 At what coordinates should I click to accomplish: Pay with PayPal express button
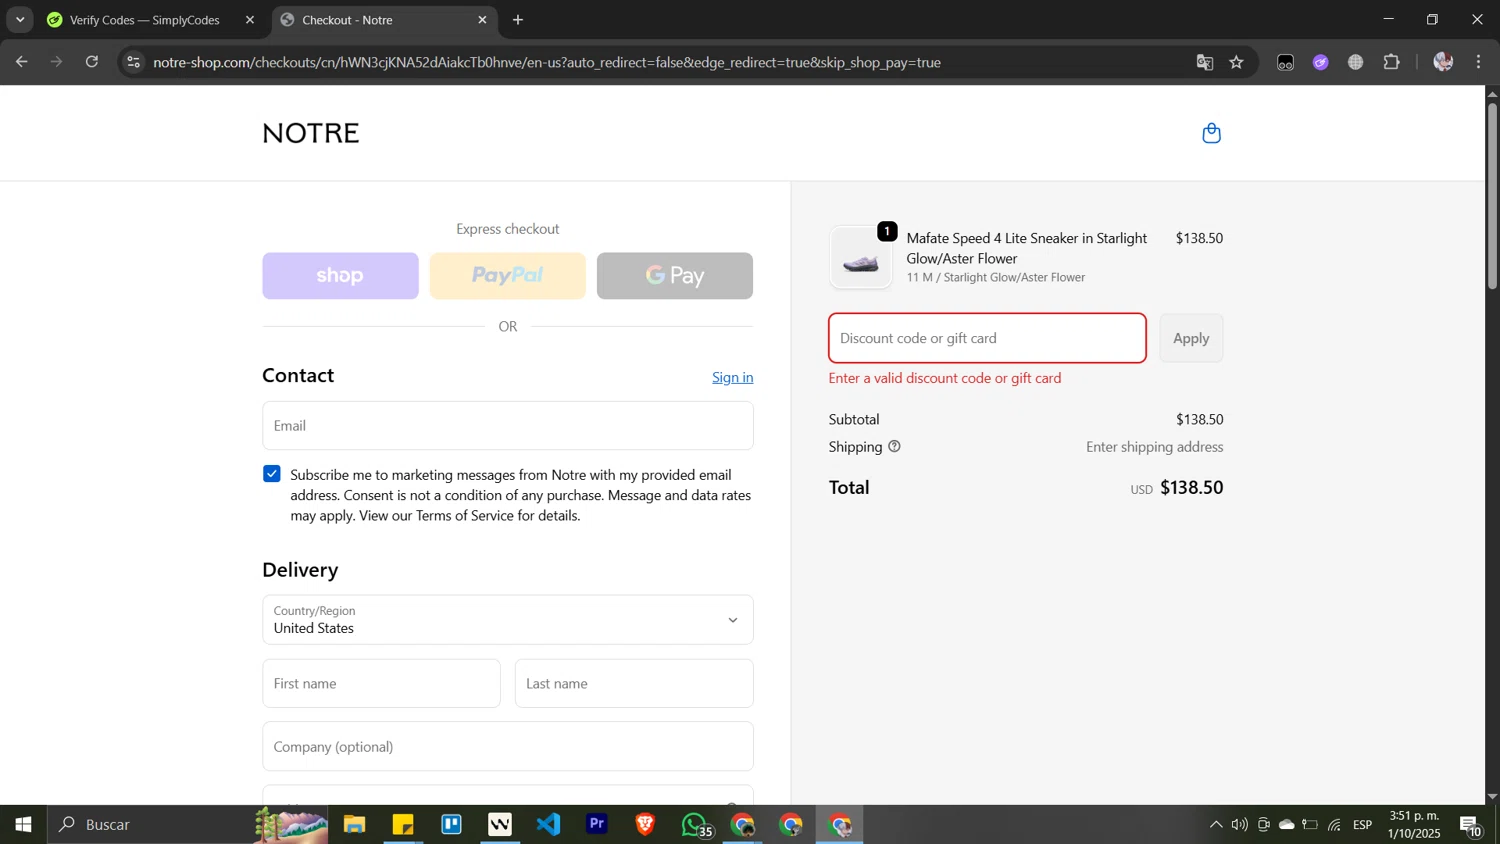coord(507,276)
